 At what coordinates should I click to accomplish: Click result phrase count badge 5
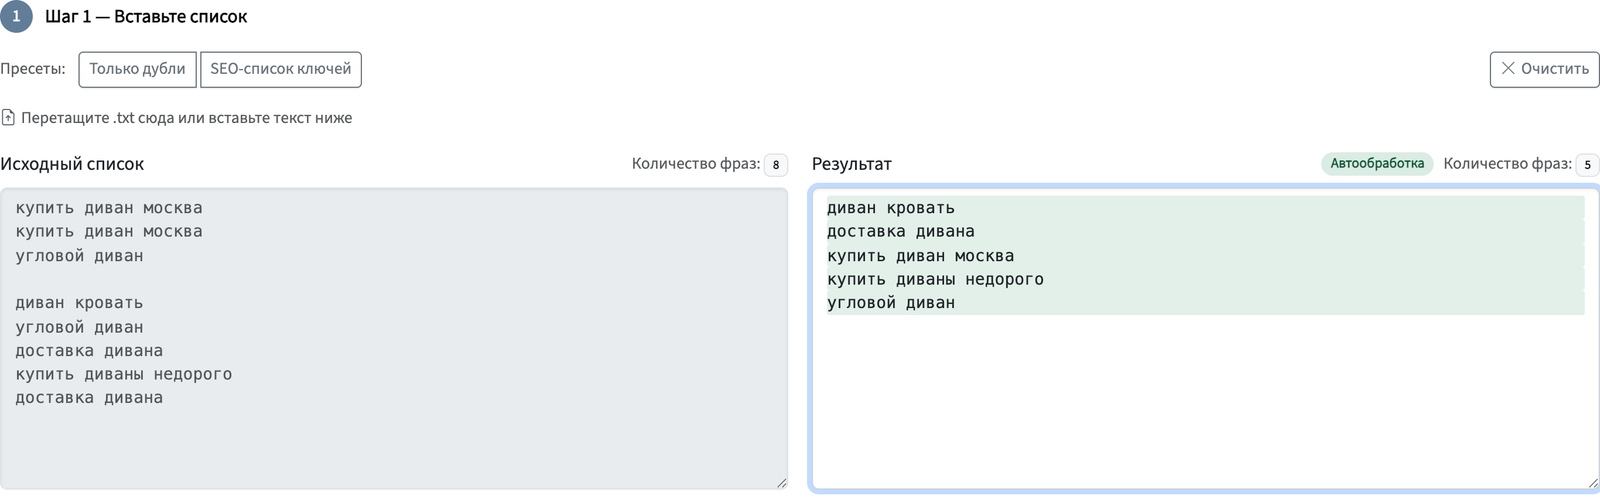pos(1587,165)
